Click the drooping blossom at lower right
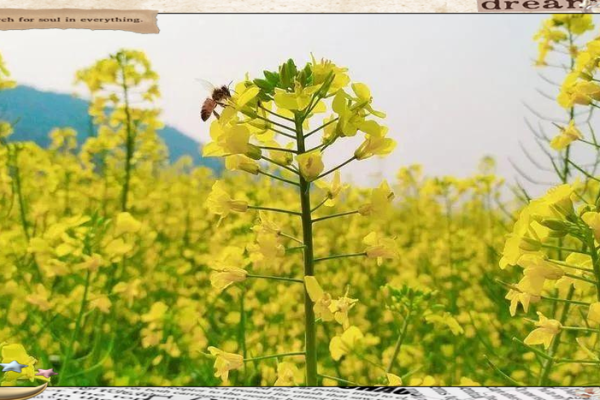The image size is (600, 400). 544,330
